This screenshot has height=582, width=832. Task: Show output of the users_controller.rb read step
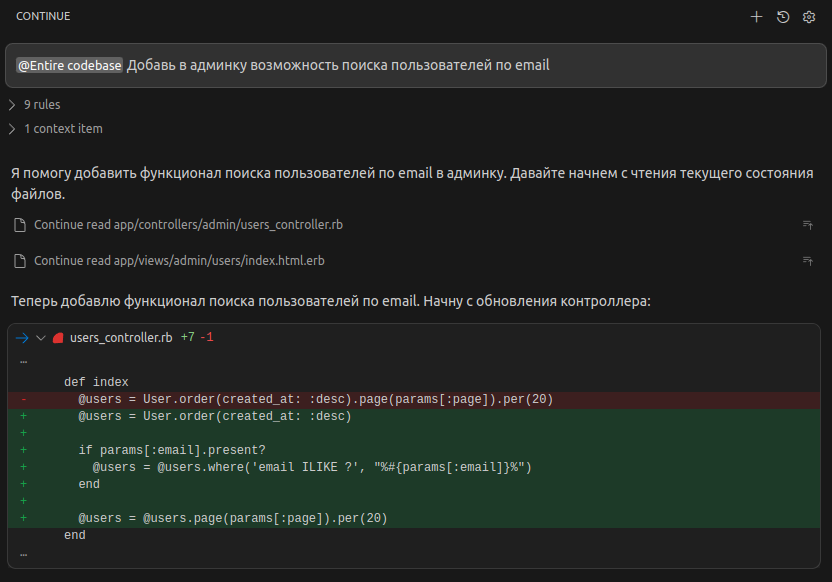coord(808,224)
